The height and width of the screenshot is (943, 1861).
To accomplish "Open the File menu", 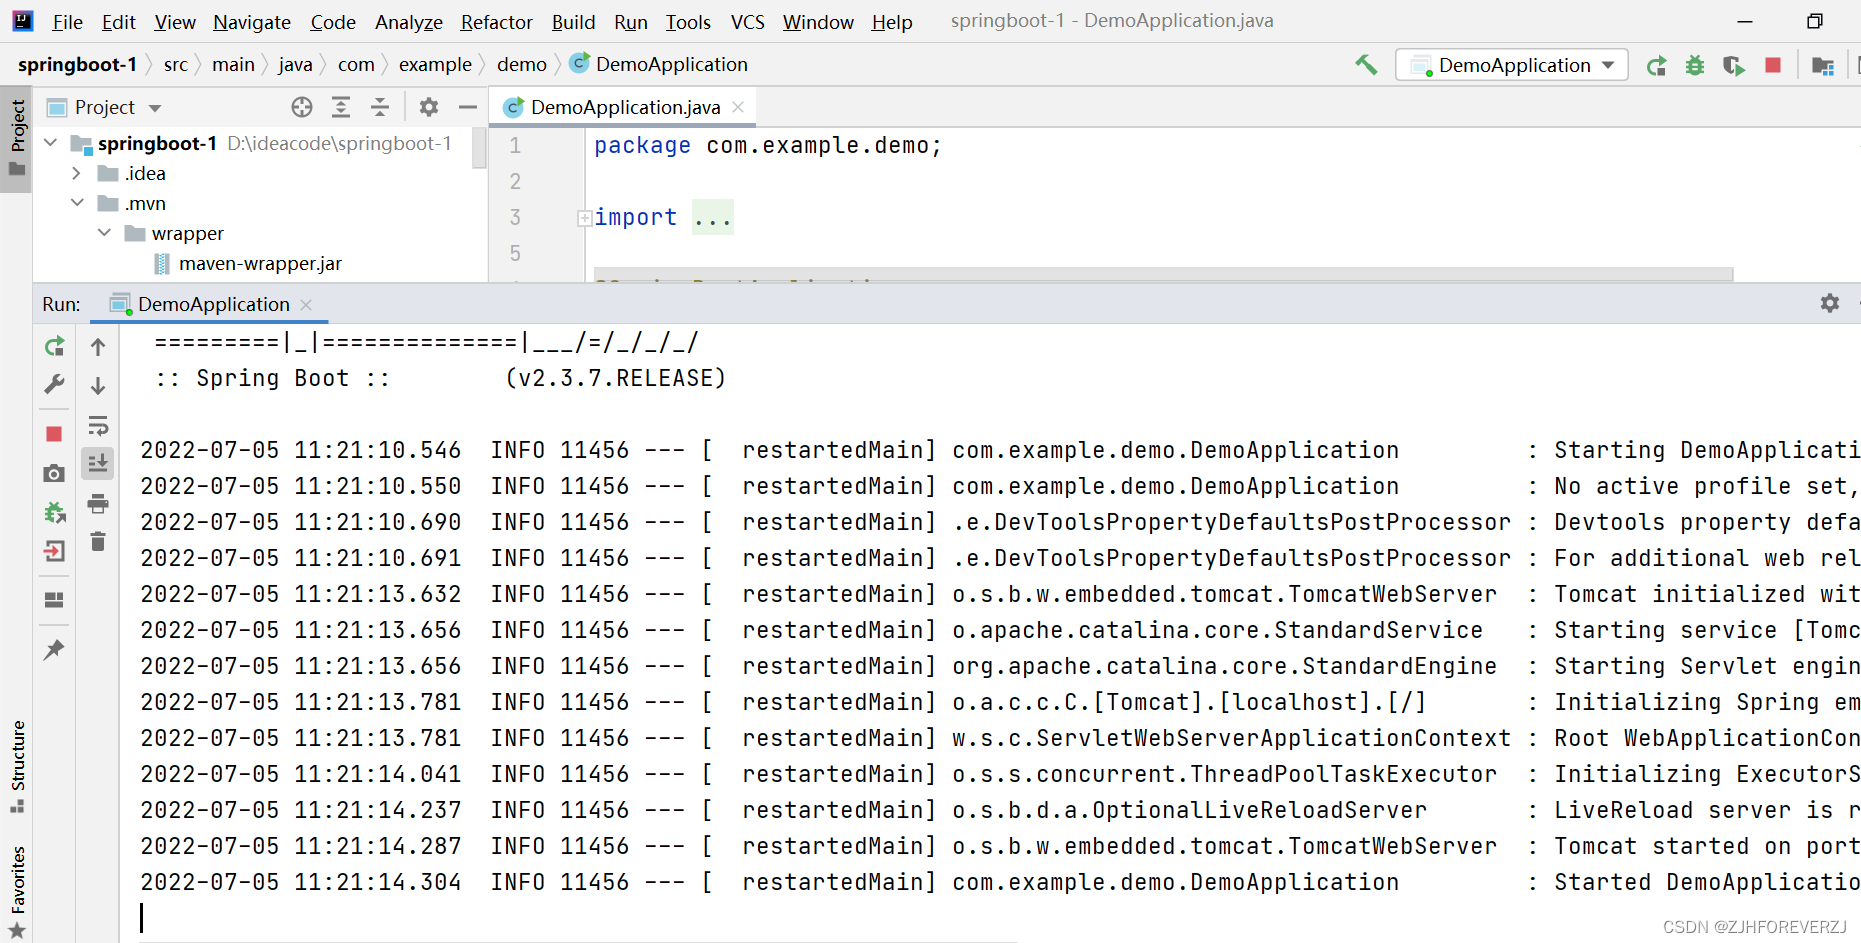I will pyautogui.click(x=67, y=22).
